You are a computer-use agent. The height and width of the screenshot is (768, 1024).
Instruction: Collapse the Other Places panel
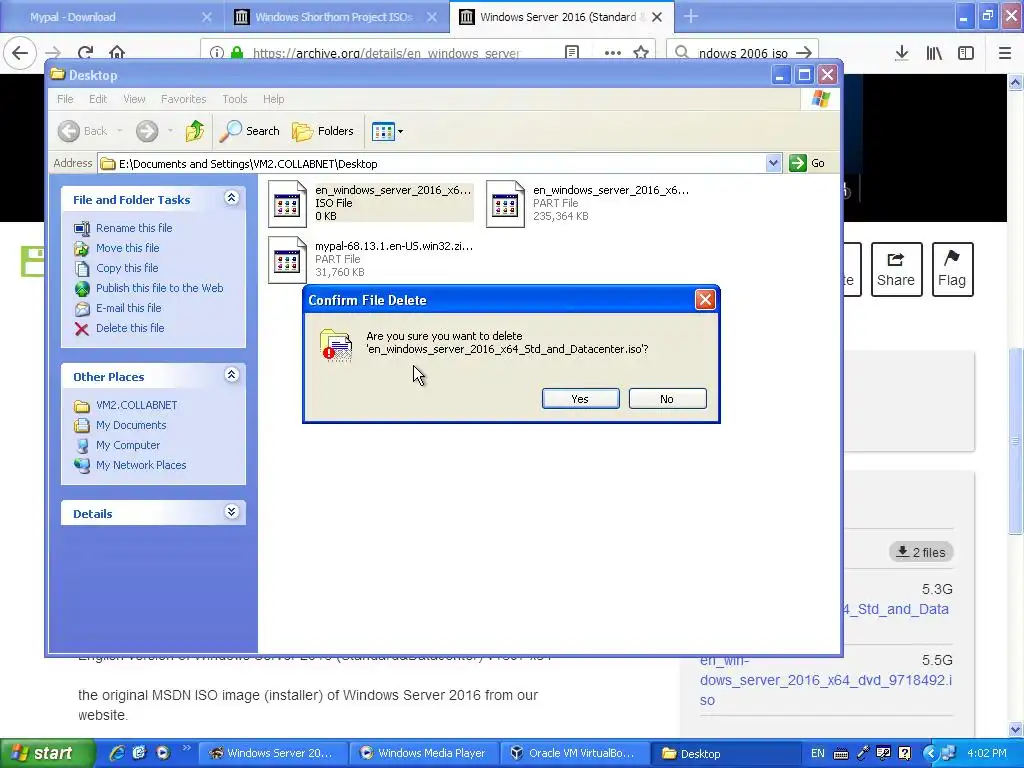tap(231, 375)
